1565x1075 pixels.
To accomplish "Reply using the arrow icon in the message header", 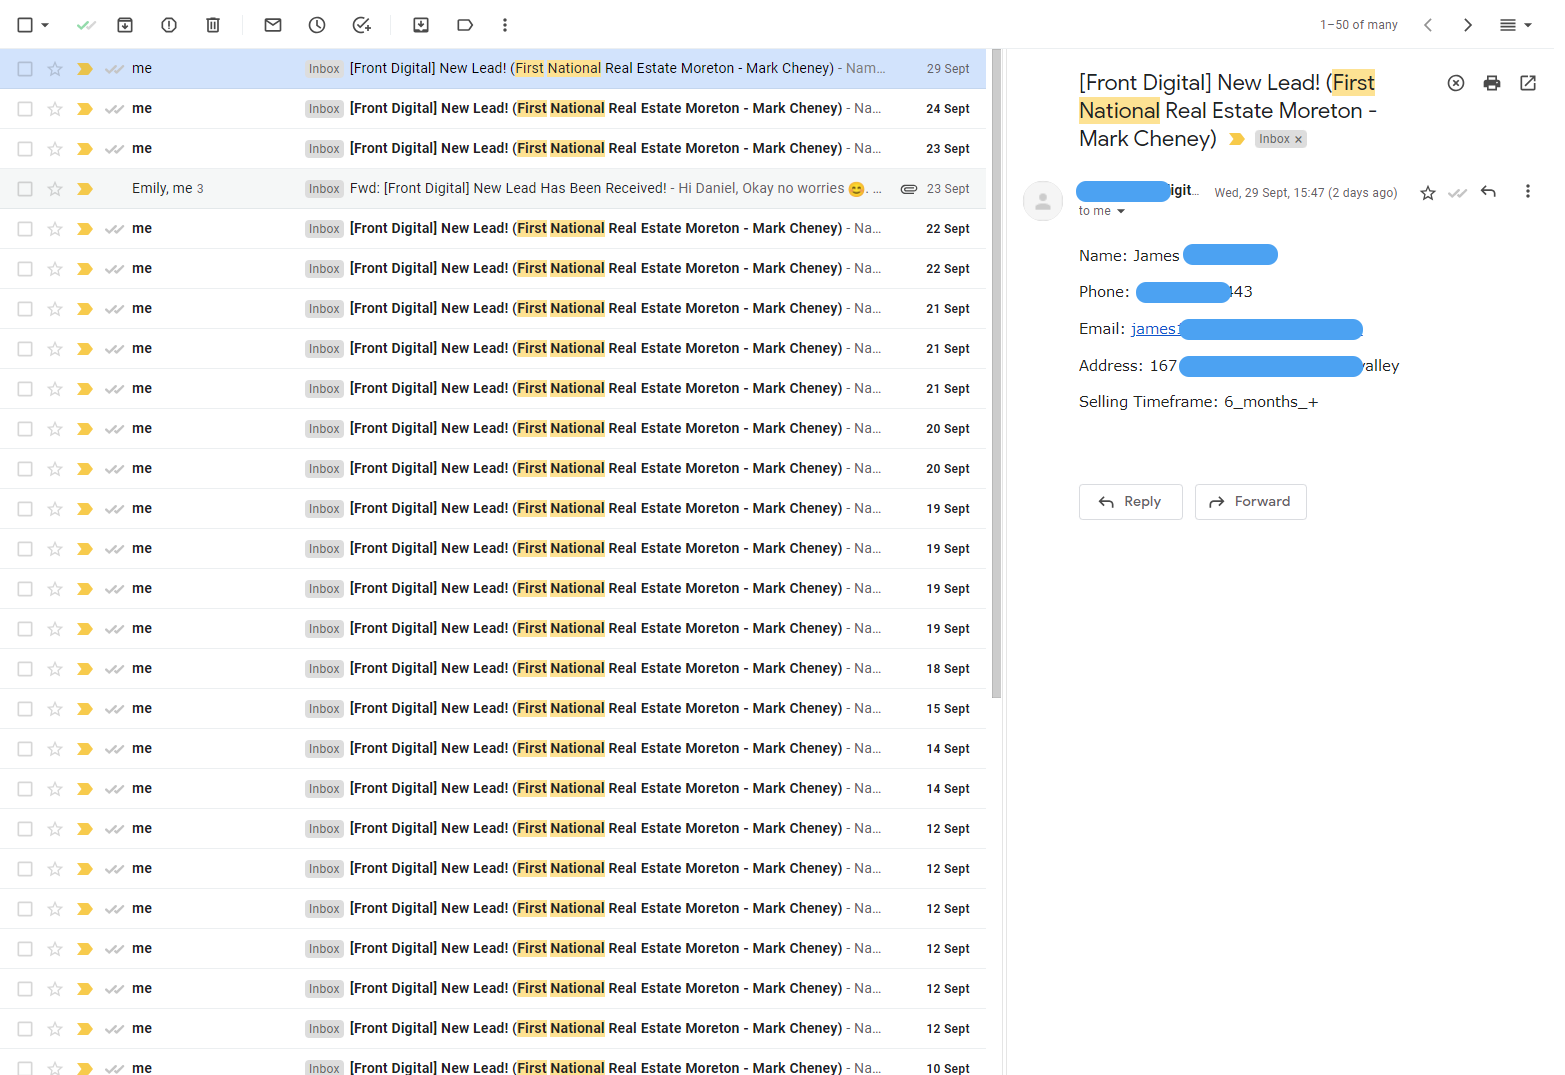I will click(x=1488, y=192).
